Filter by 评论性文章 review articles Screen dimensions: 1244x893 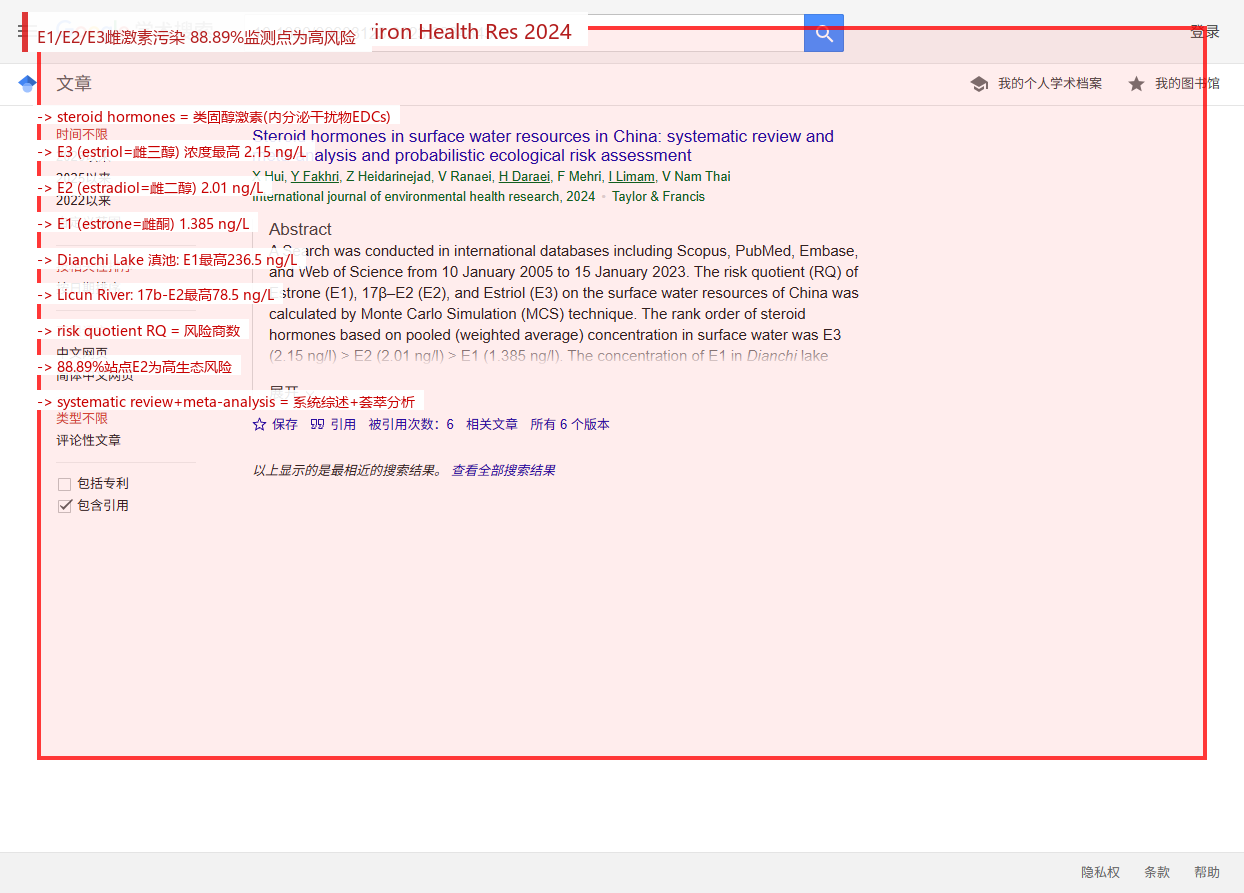coord(88,440)
